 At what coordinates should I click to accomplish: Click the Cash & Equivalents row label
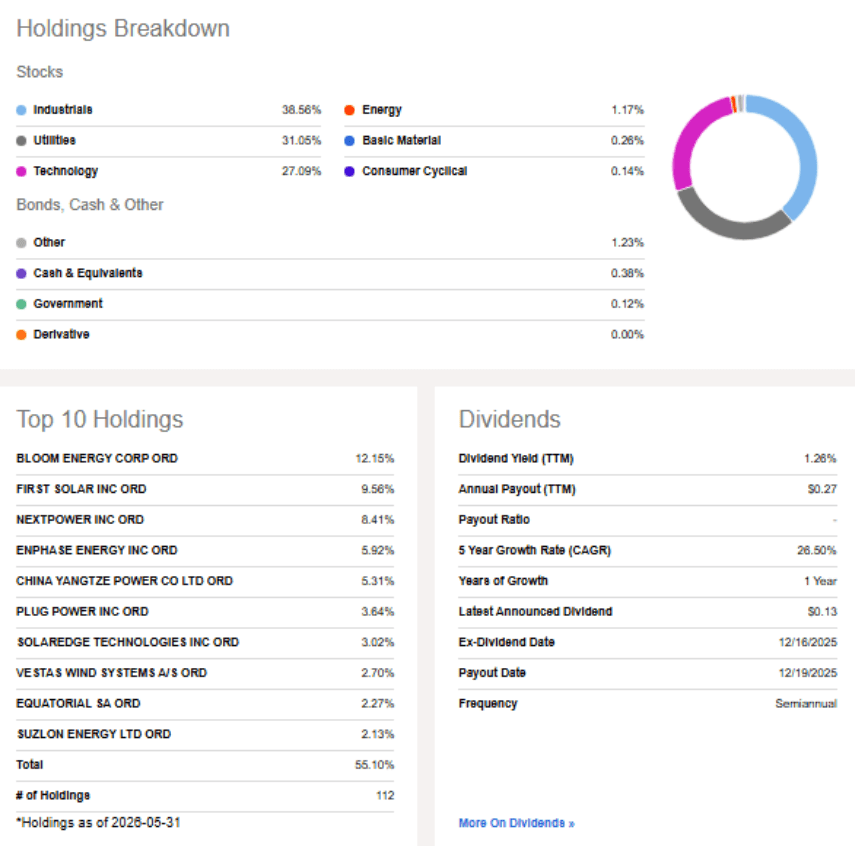88,273
